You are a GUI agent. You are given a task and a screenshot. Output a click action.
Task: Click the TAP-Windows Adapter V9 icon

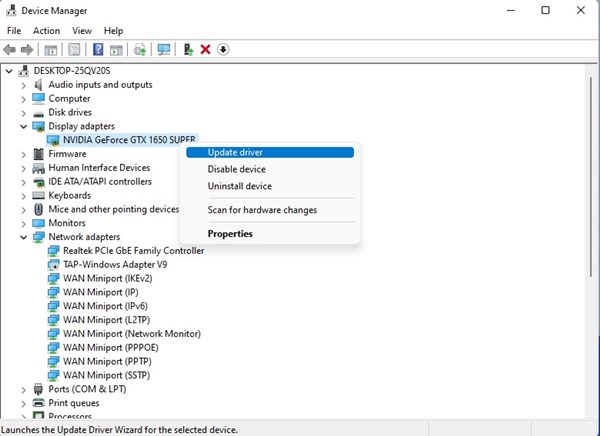tap(53, 265)
